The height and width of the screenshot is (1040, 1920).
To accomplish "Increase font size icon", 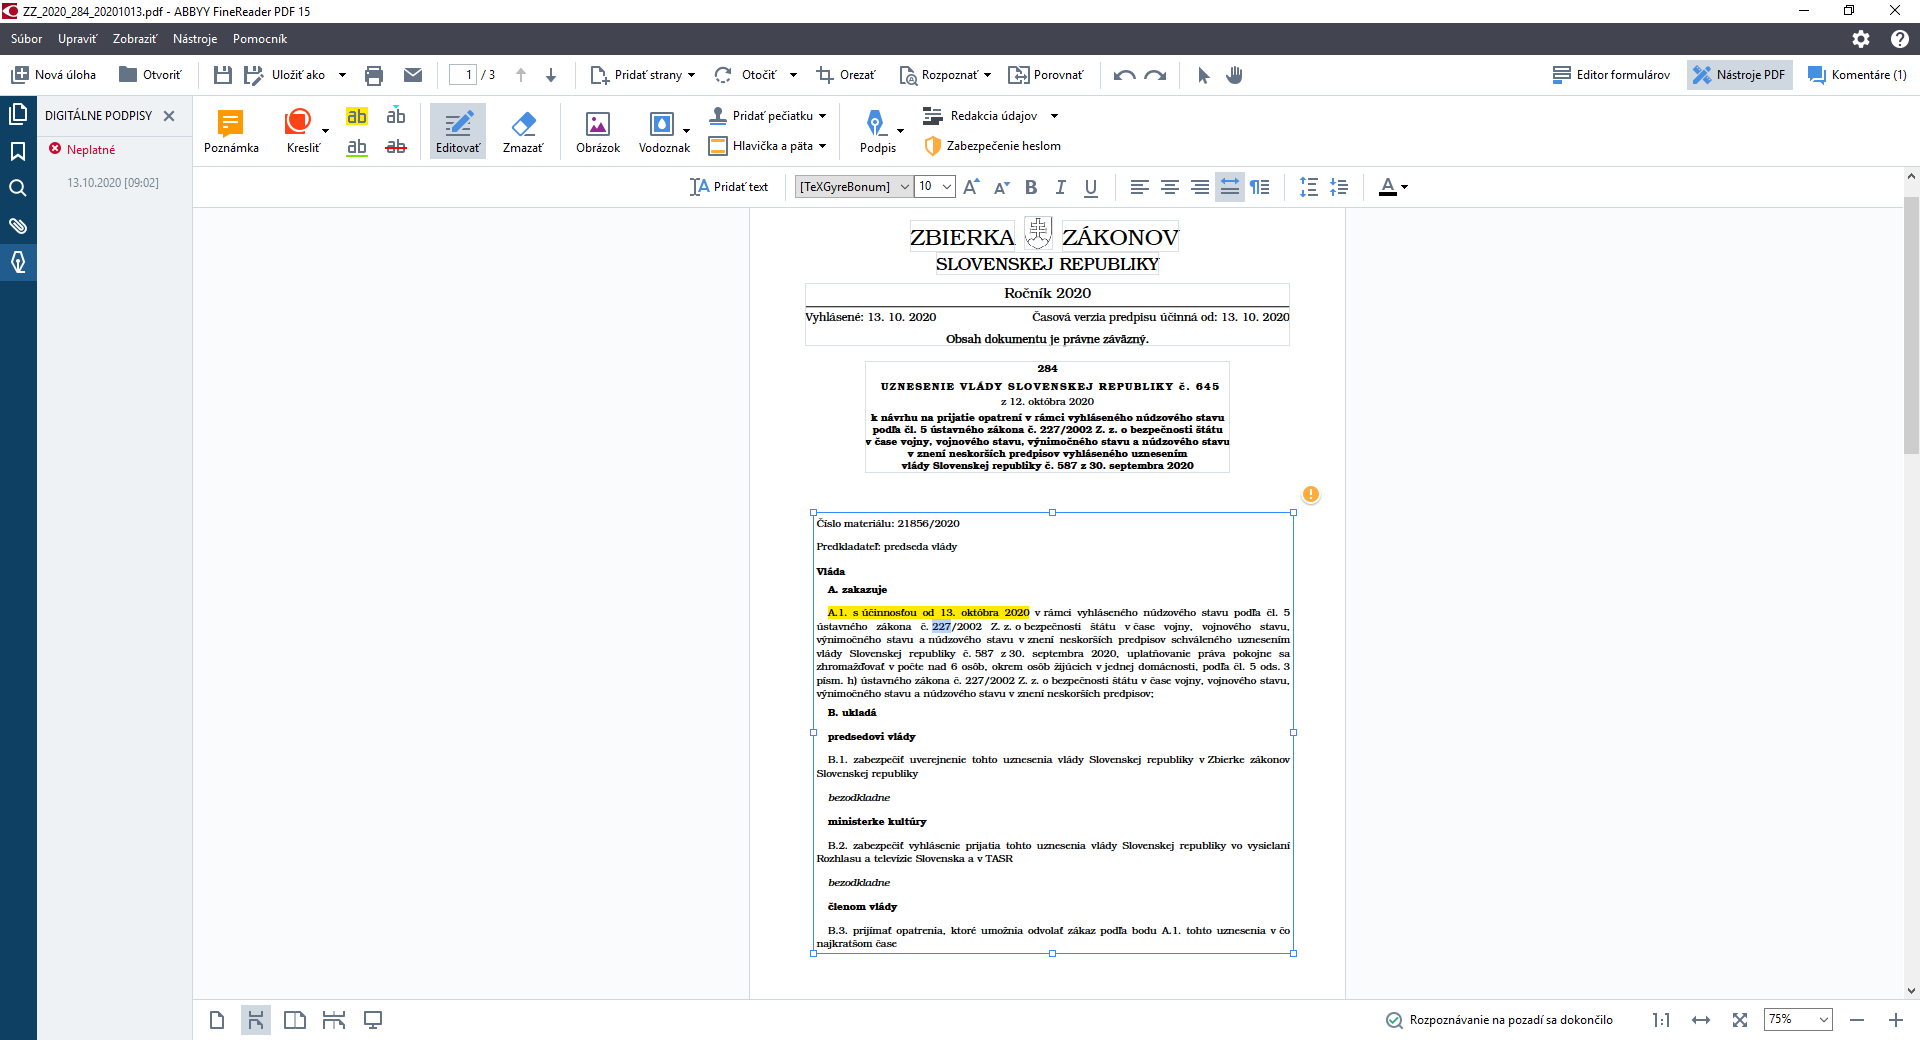I will (x=971, y=187).
